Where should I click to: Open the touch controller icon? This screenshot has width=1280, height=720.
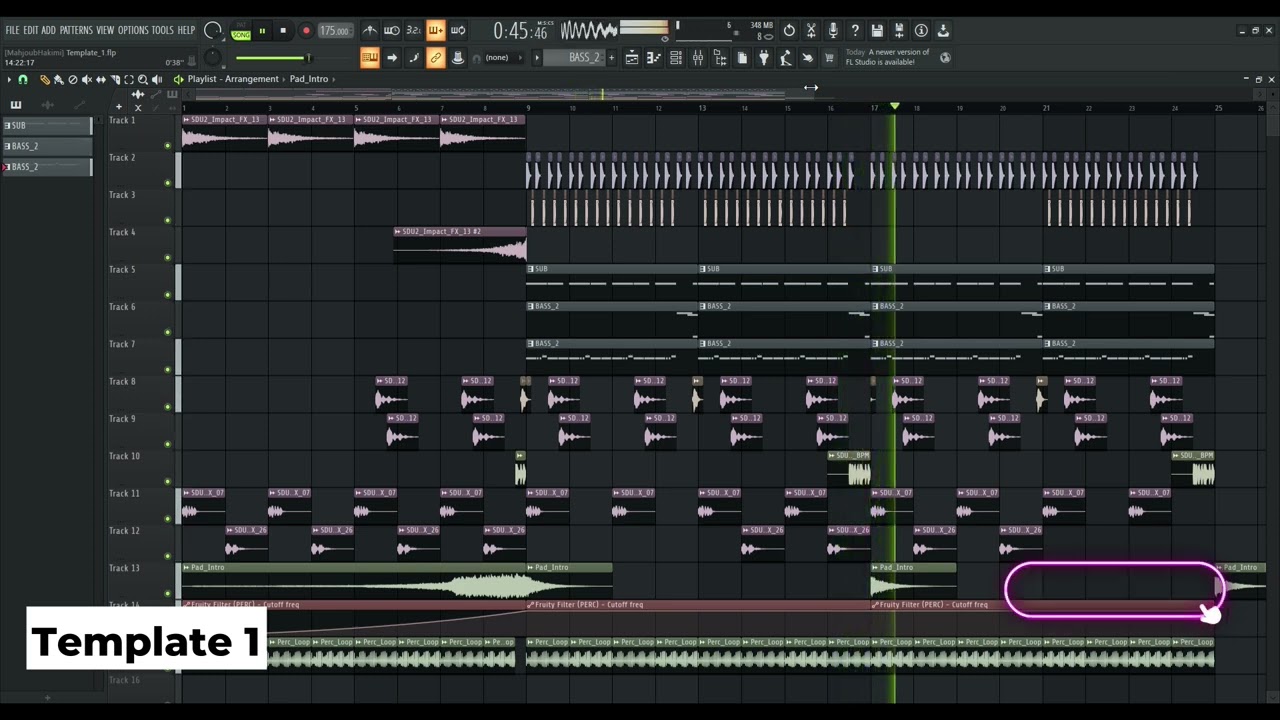click(x=808, y=58)
